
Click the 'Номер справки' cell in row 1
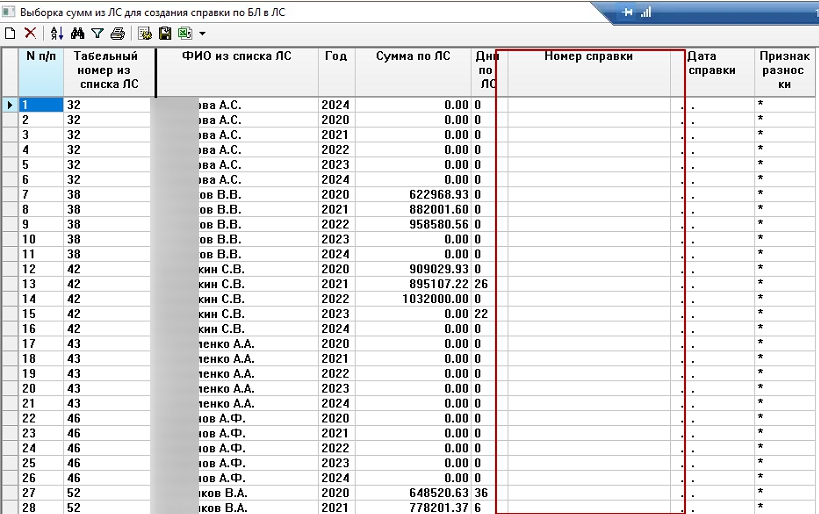click(x=589, y=105)
